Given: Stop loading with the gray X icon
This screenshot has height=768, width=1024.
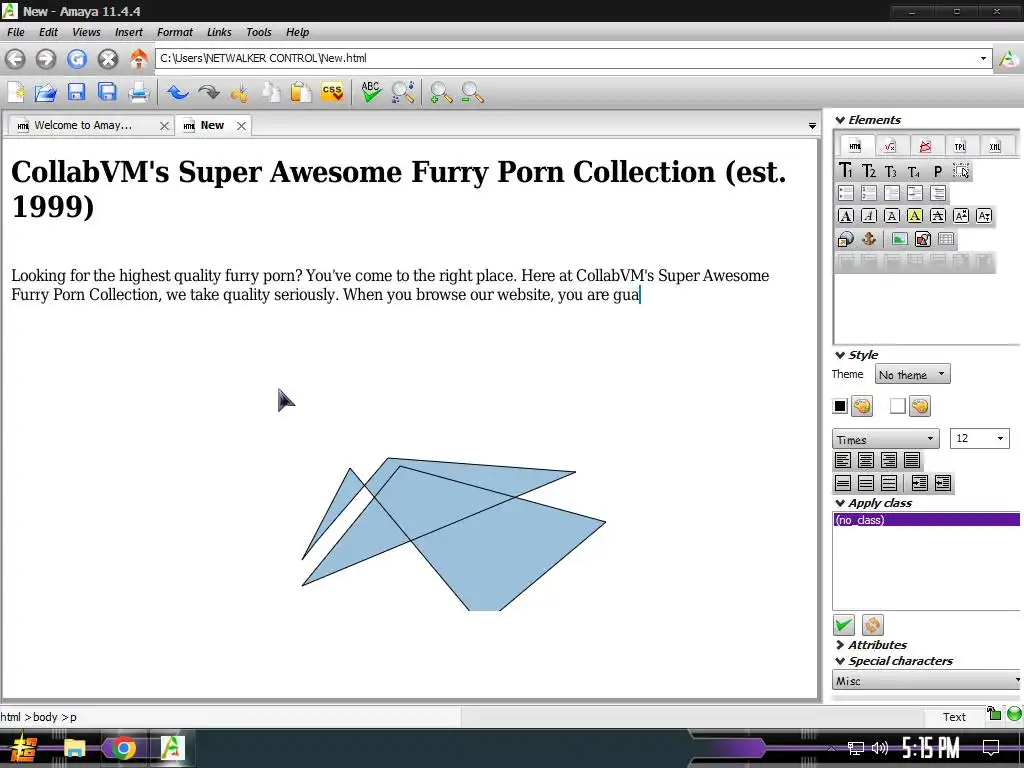Looking at the screenshot, I should (x=108, y=59).
